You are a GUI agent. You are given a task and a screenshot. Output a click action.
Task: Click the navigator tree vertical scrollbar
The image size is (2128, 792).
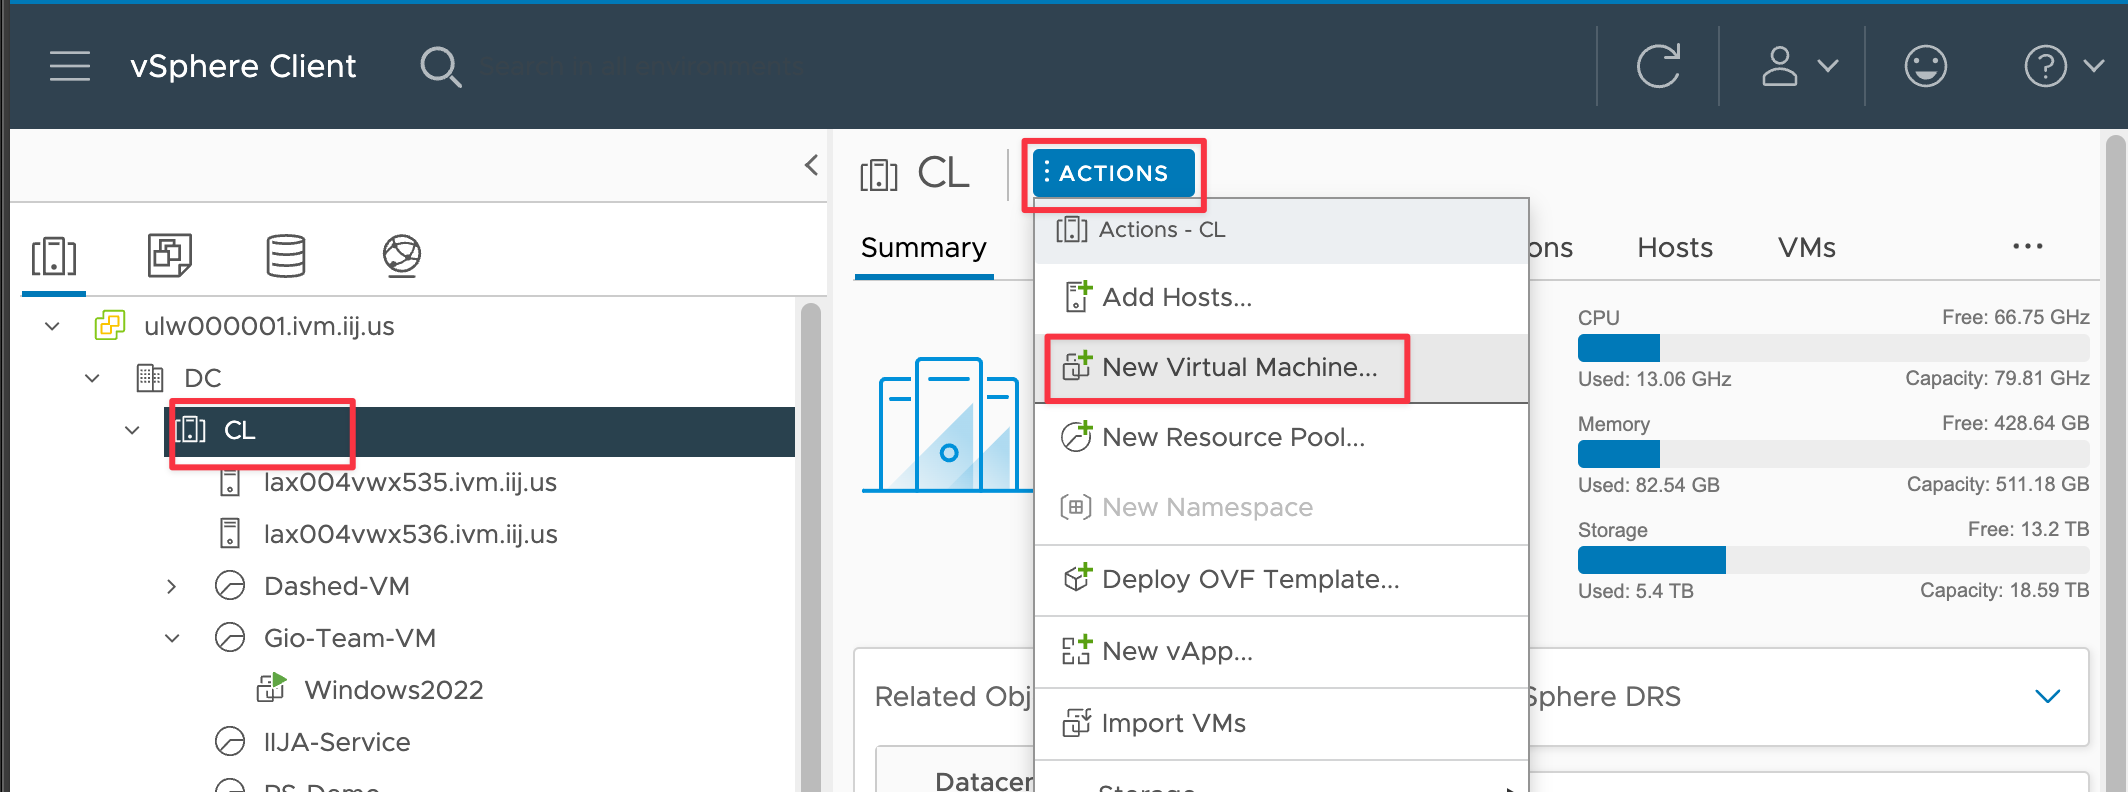(x=810, y=545)
